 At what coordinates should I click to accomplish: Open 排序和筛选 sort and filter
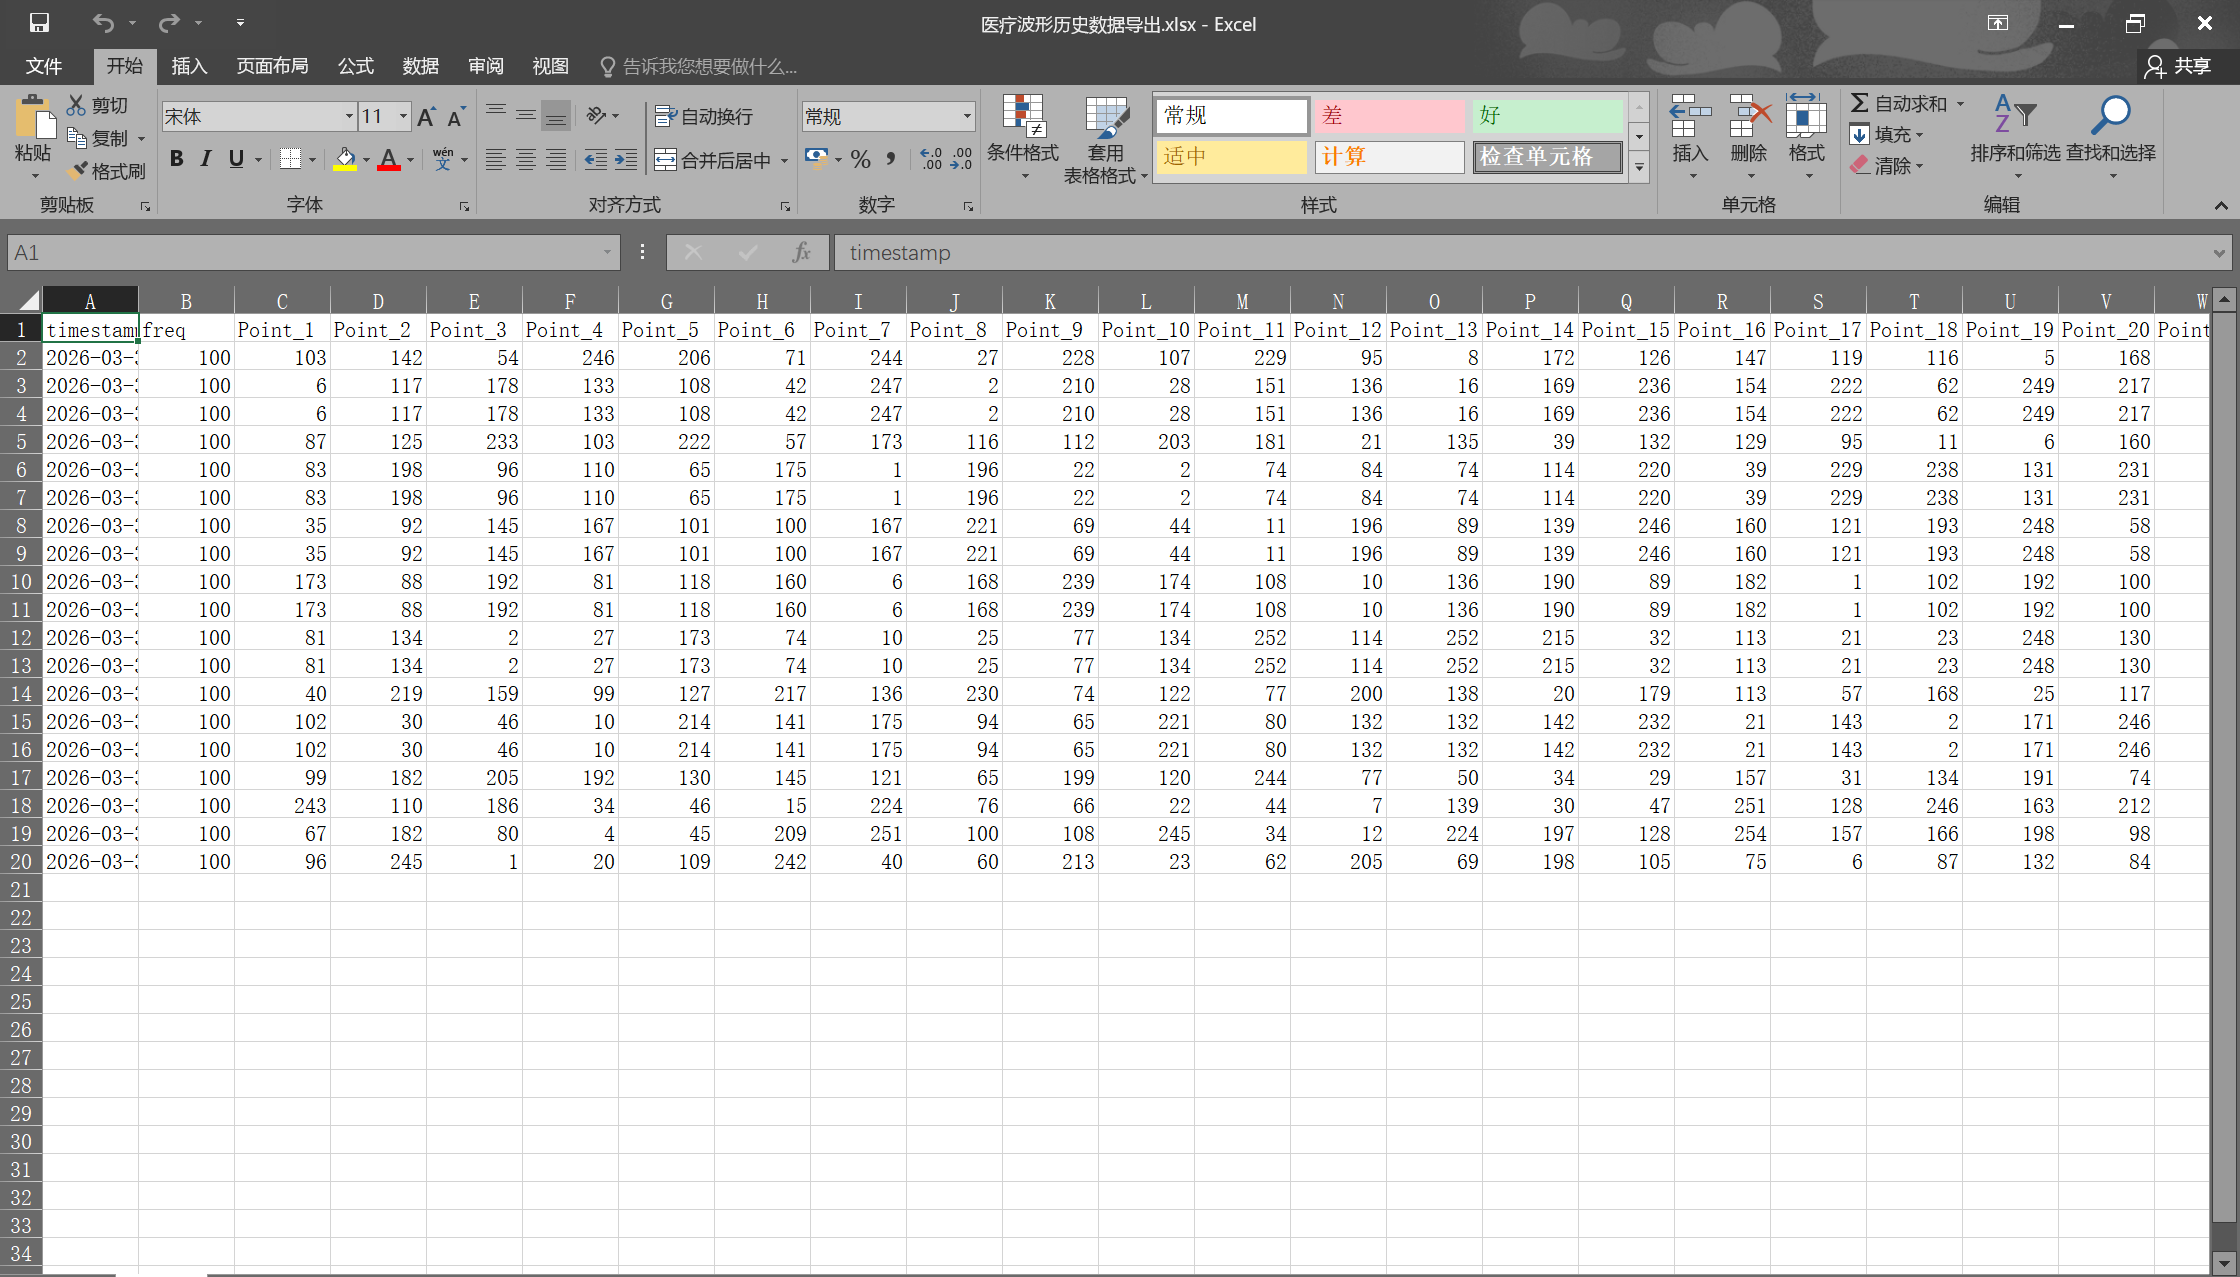click(x=2015, y=138)
